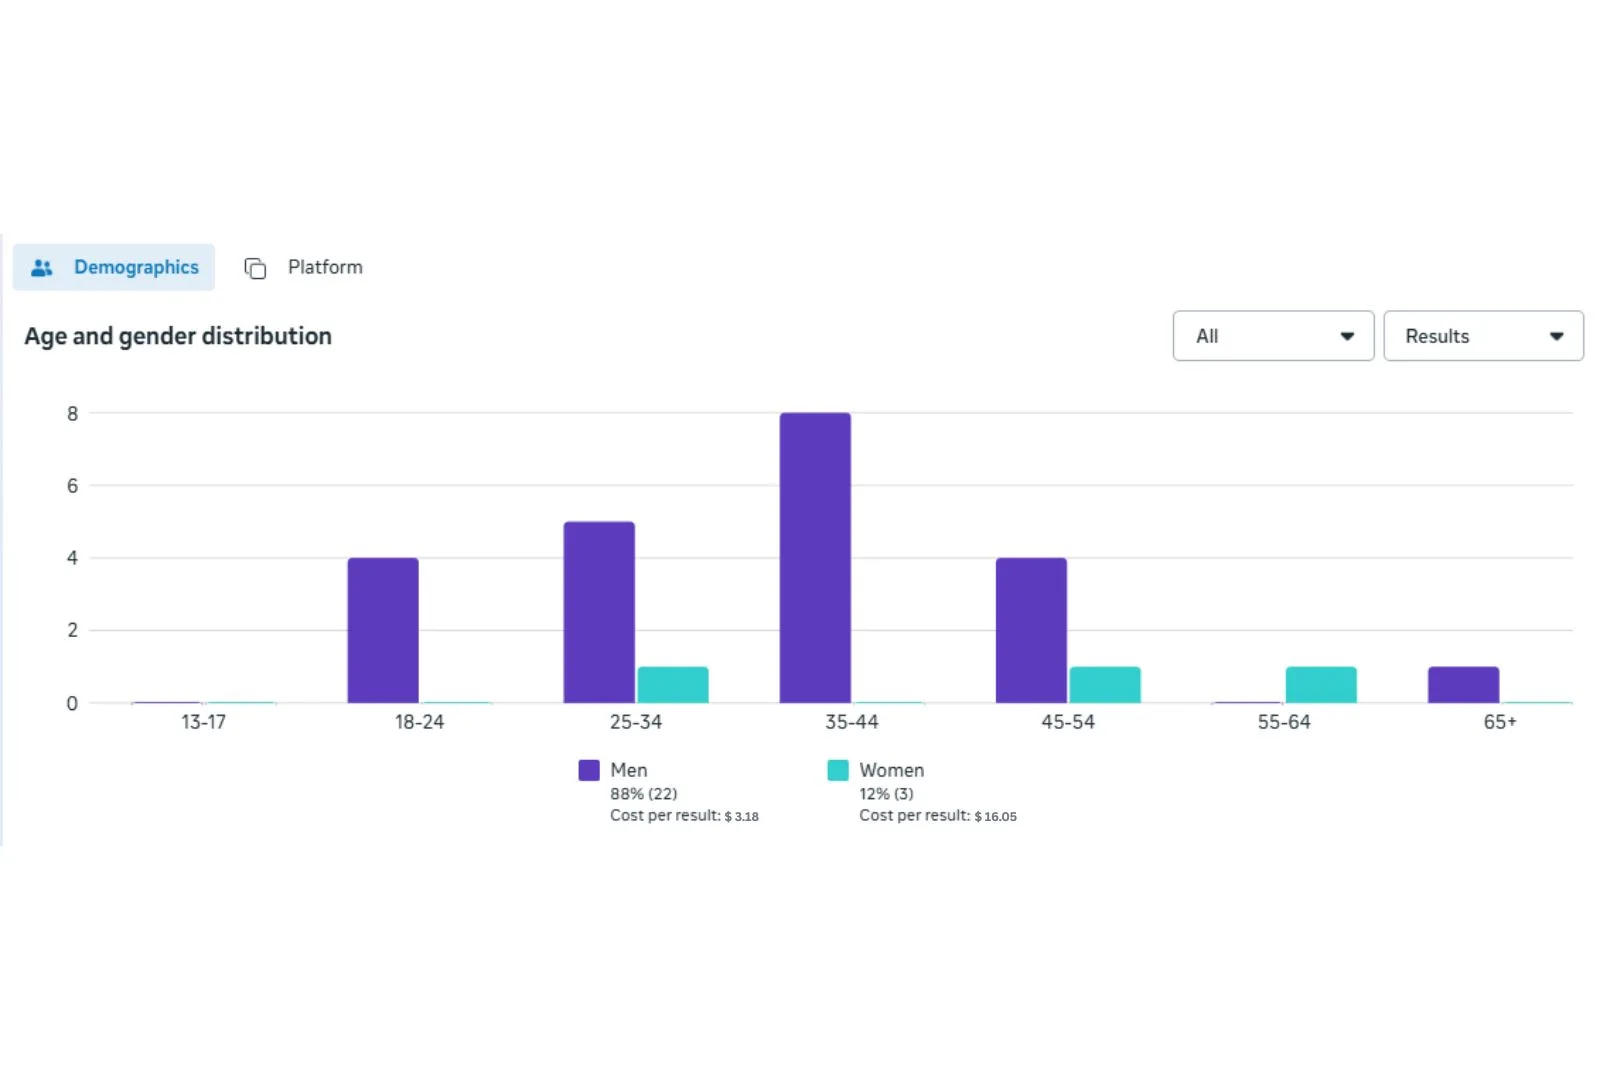
Task: Click the '65+' age axis label
Action: pos(1500,722)
